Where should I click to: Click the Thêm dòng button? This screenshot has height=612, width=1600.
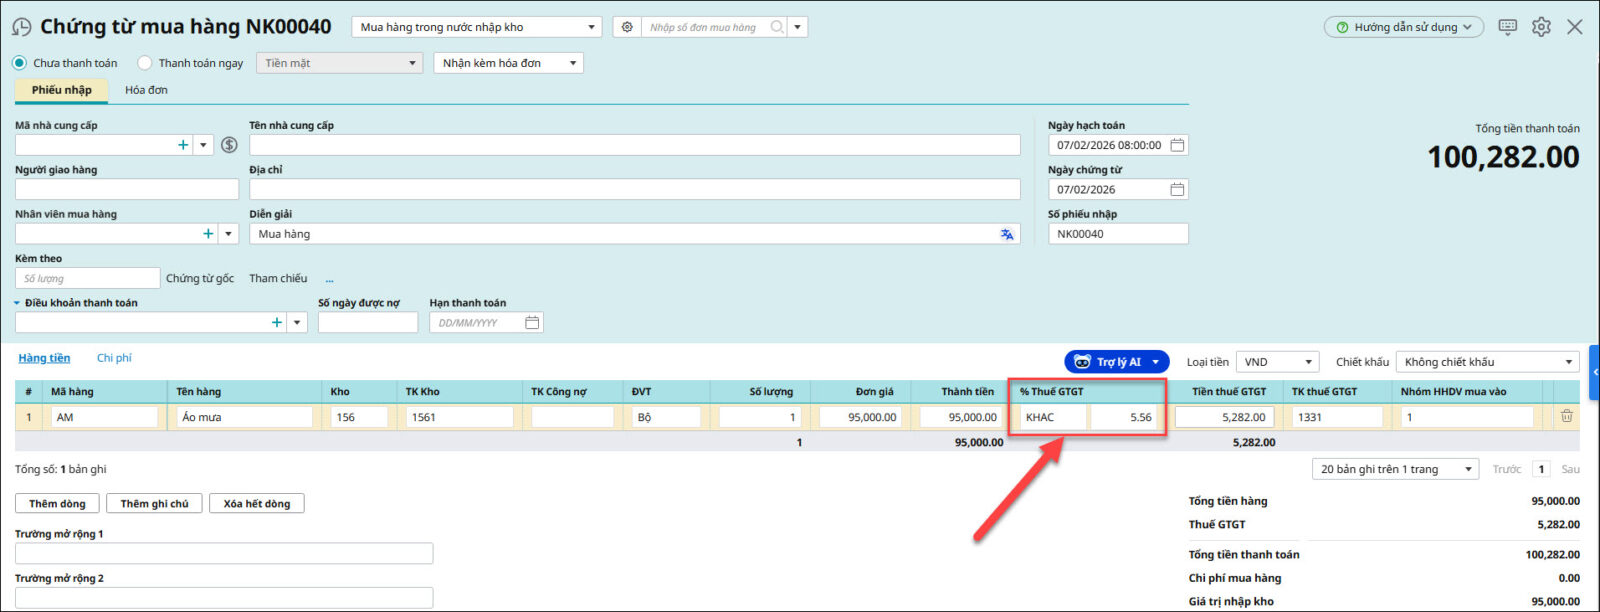tap(57, 504)
